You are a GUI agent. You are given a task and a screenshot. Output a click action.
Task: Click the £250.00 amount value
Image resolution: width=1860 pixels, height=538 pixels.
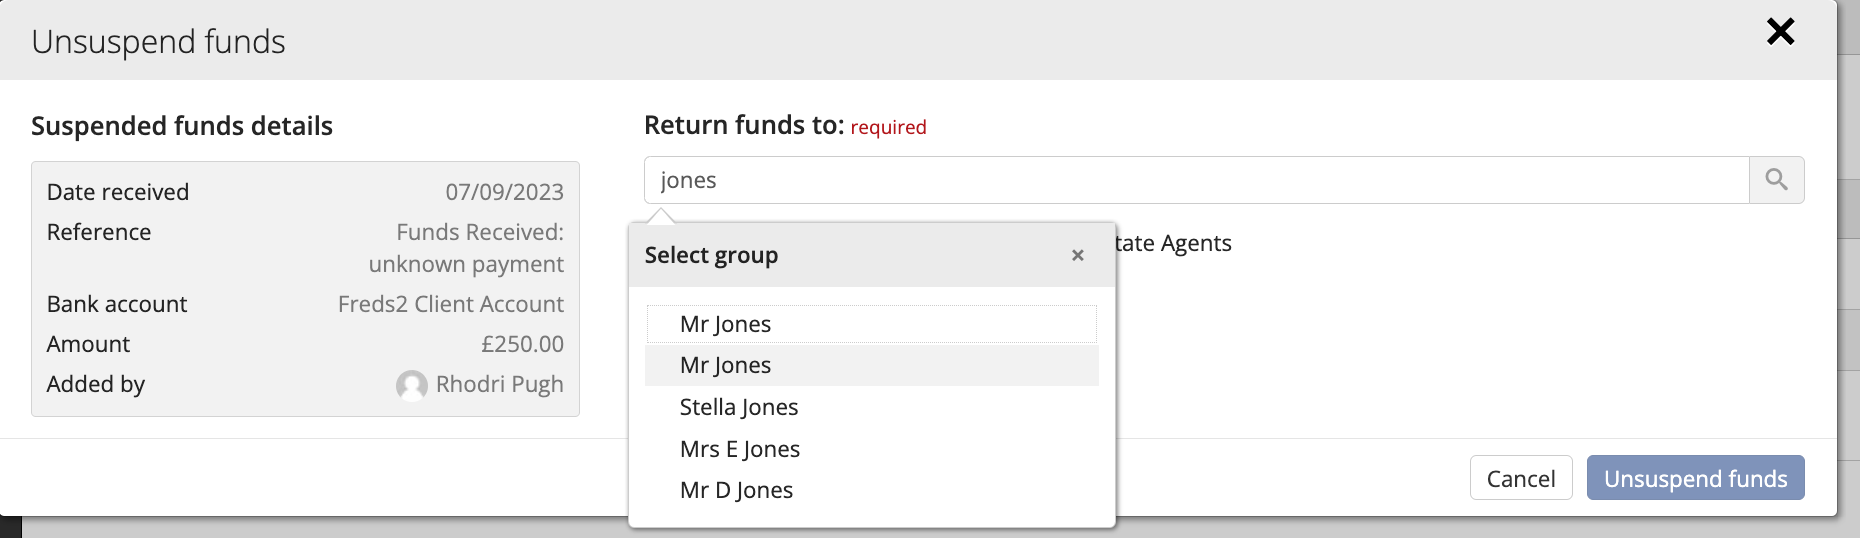522,344
